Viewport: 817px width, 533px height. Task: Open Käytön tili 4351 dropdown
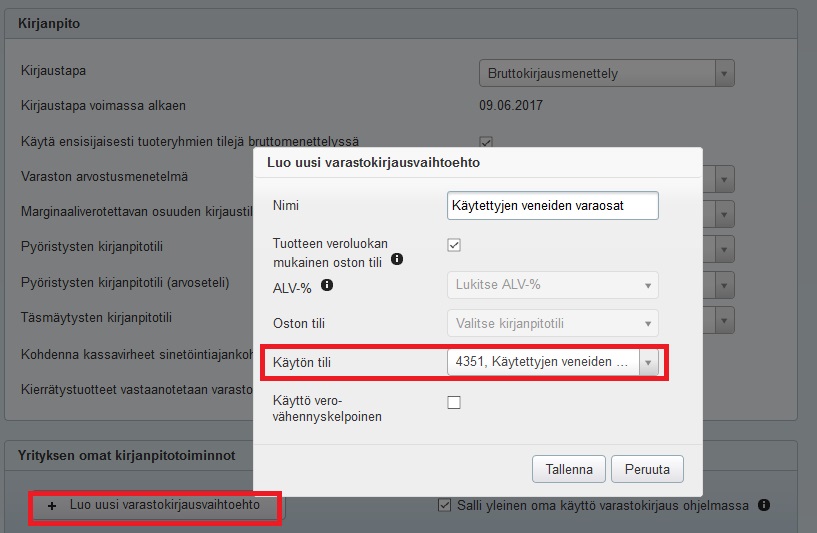[553, 362]
